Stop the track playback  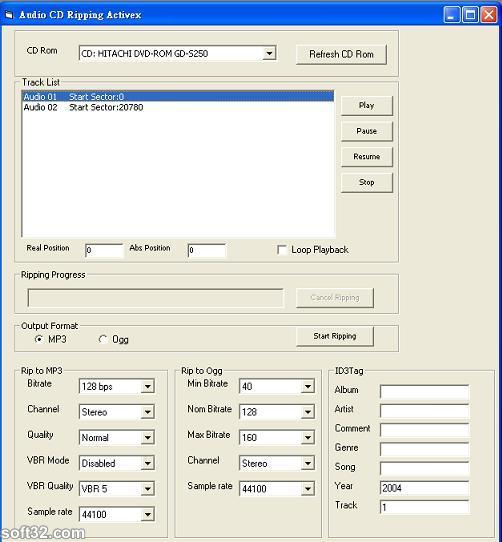click(367, 182)
